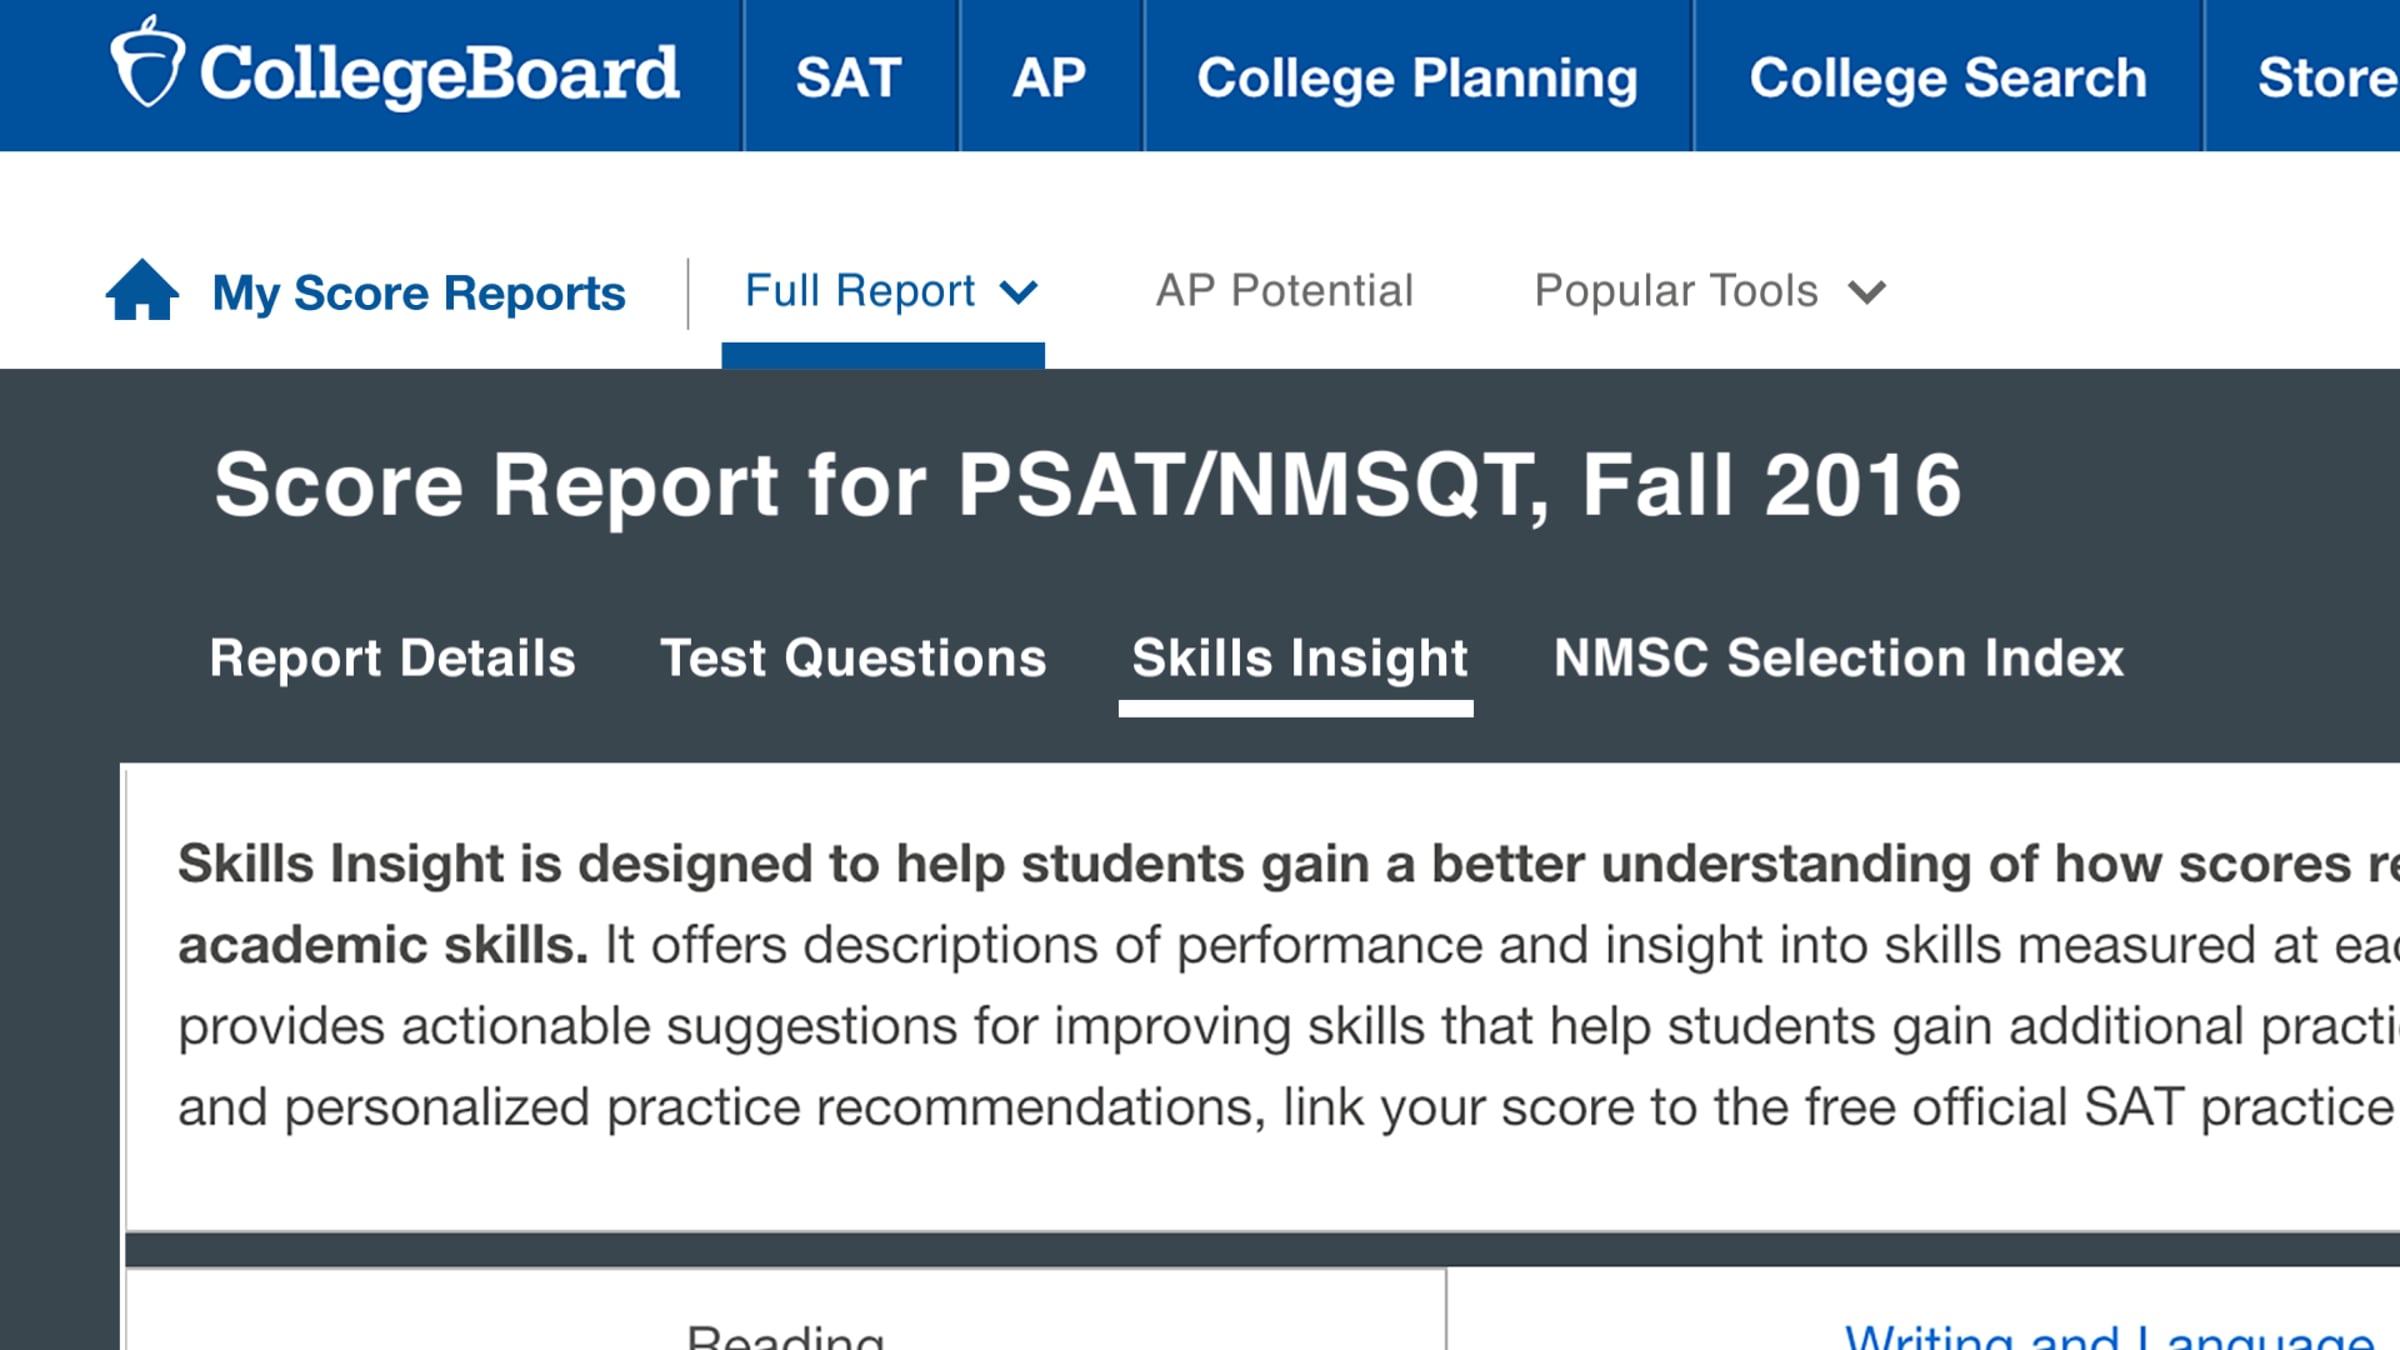Go to the SAT section
The height and width of the screenshot is (1350, 2400).
pyautogui.click(x=849, y=77)
